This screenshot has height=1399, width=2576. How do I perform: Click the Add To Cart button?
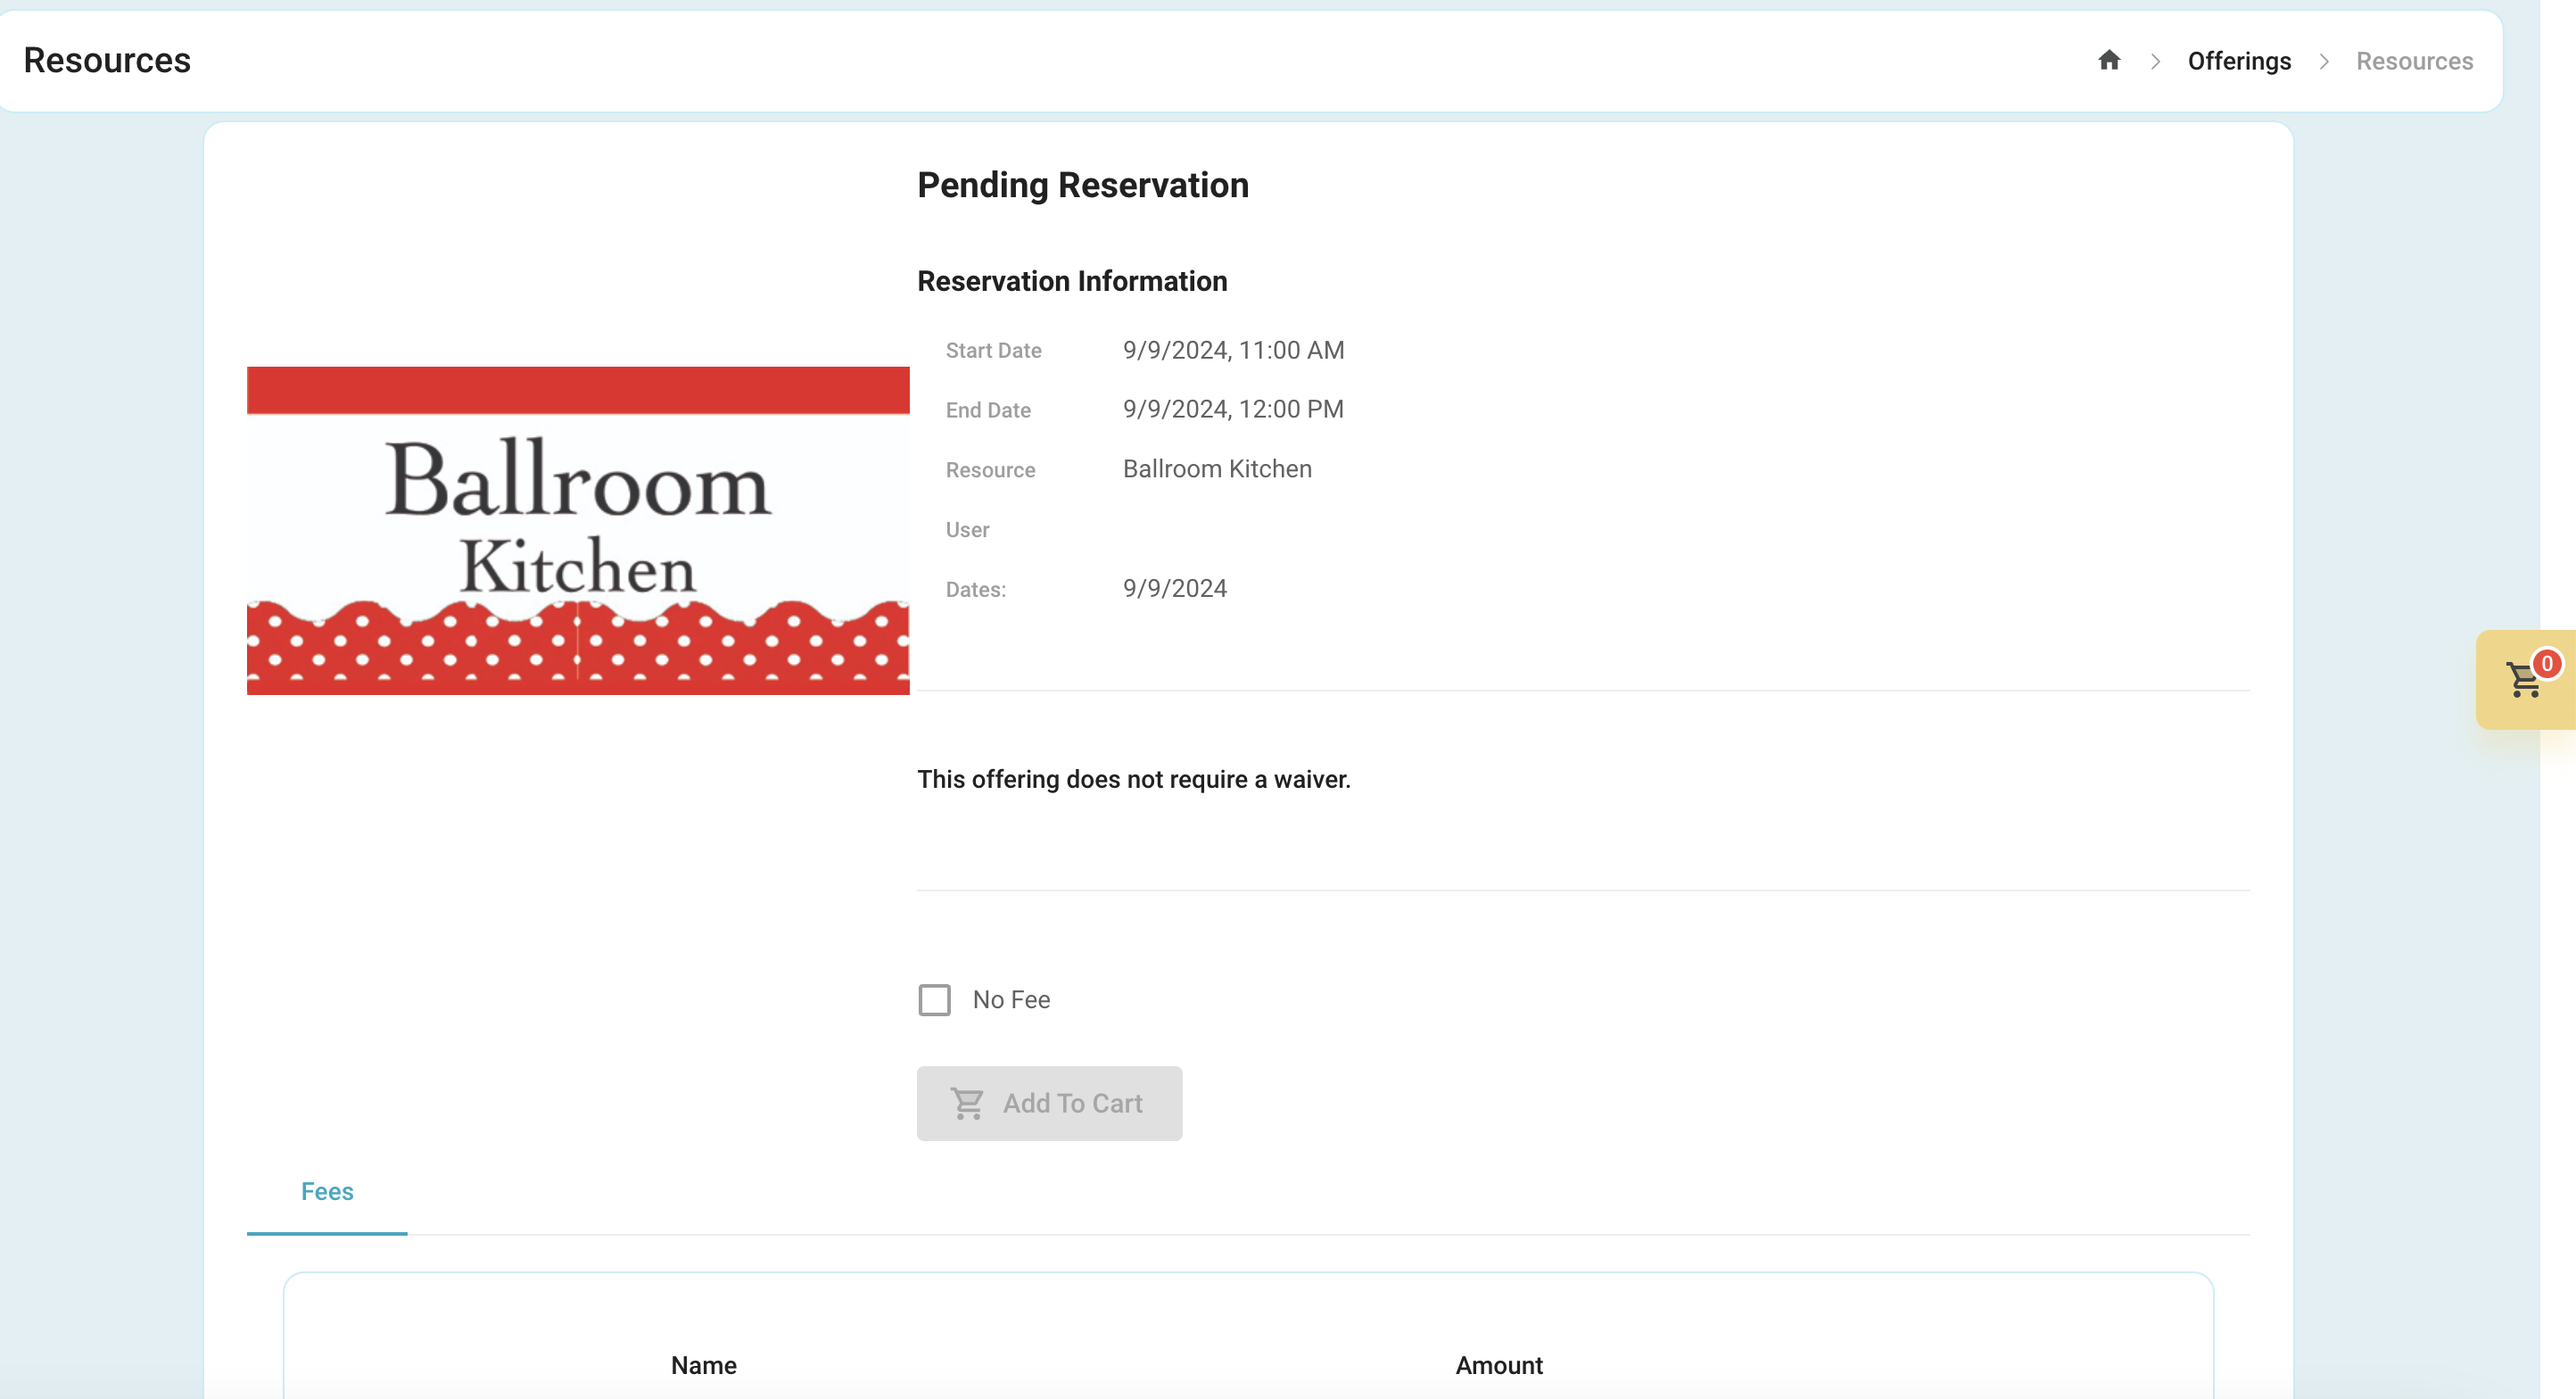tap(1049, 1103)
